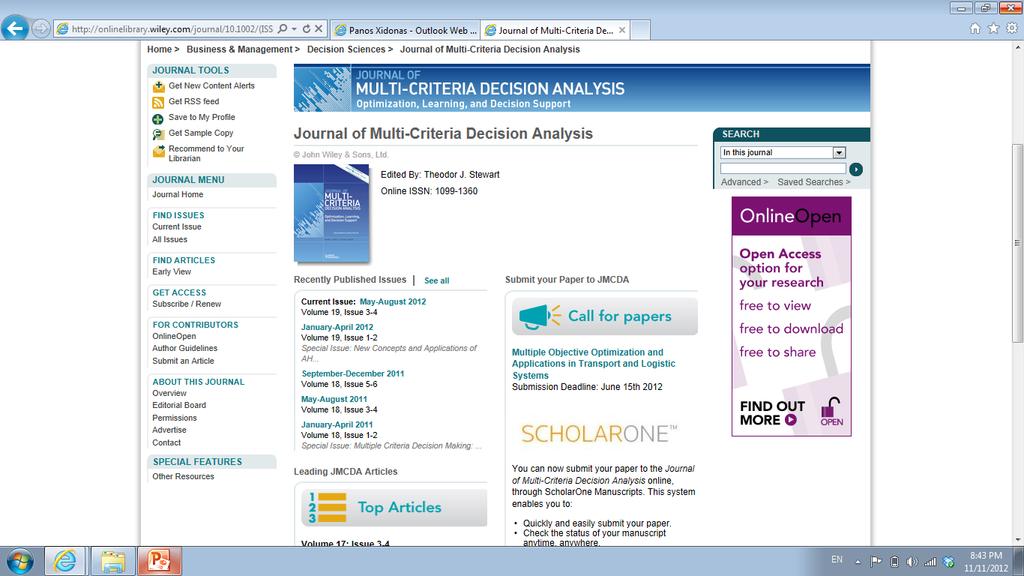Click the Stop loading X icon in address bar
1024x576 pixels.
coord(318,29)
